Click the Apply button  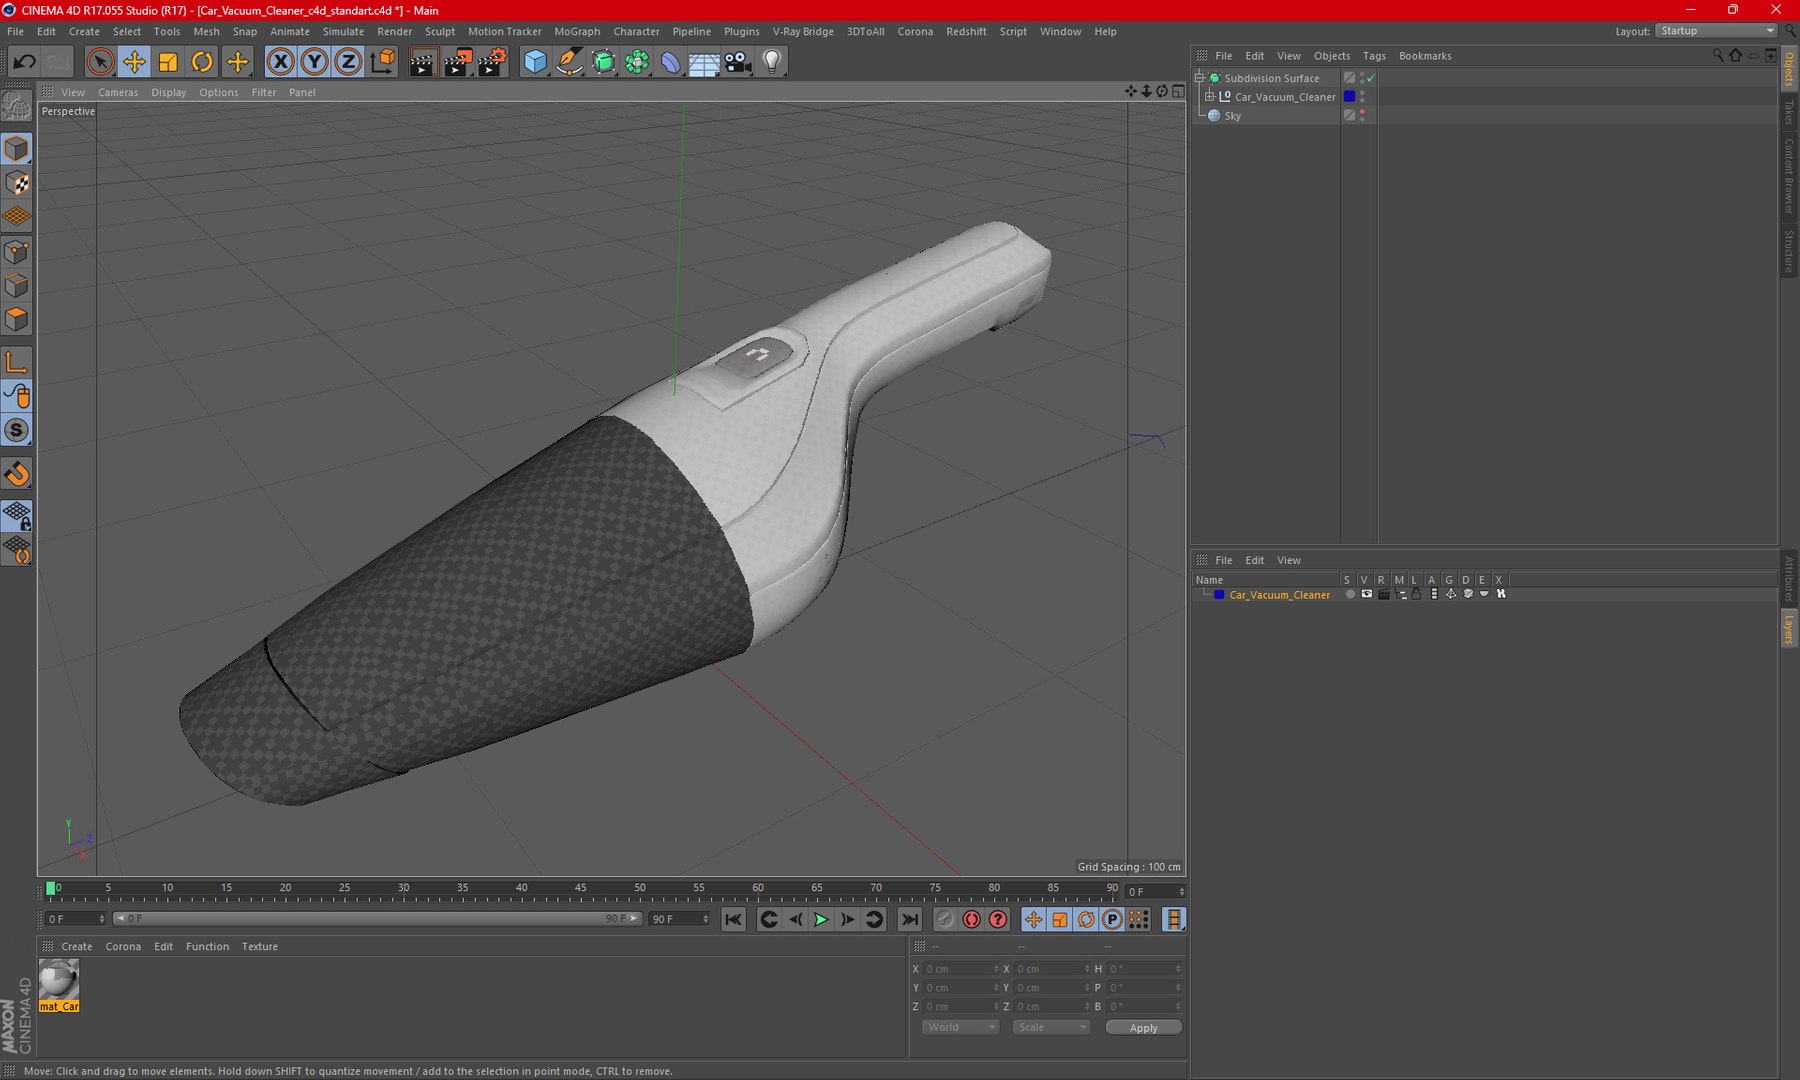click(1144, 1027)
